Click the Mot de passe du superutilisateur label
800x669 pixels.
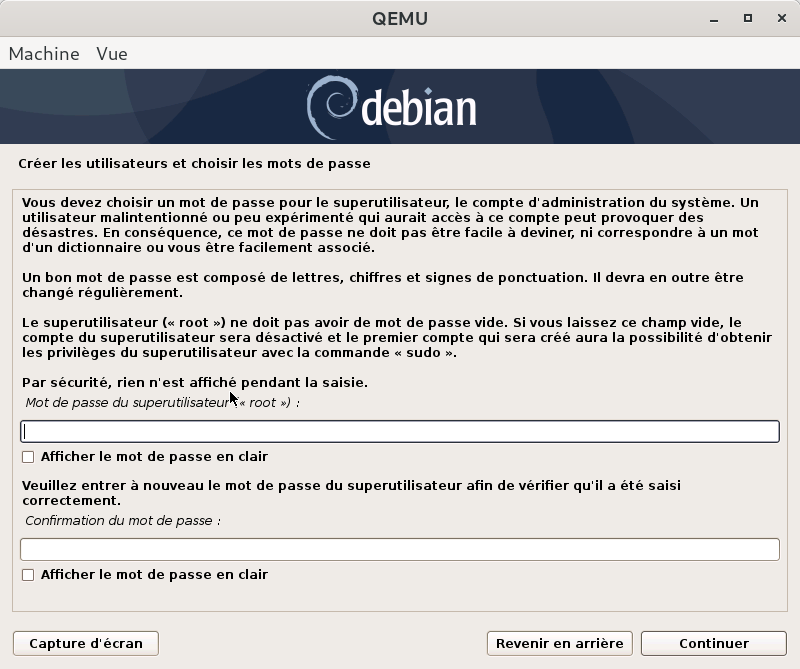(162, 402)
